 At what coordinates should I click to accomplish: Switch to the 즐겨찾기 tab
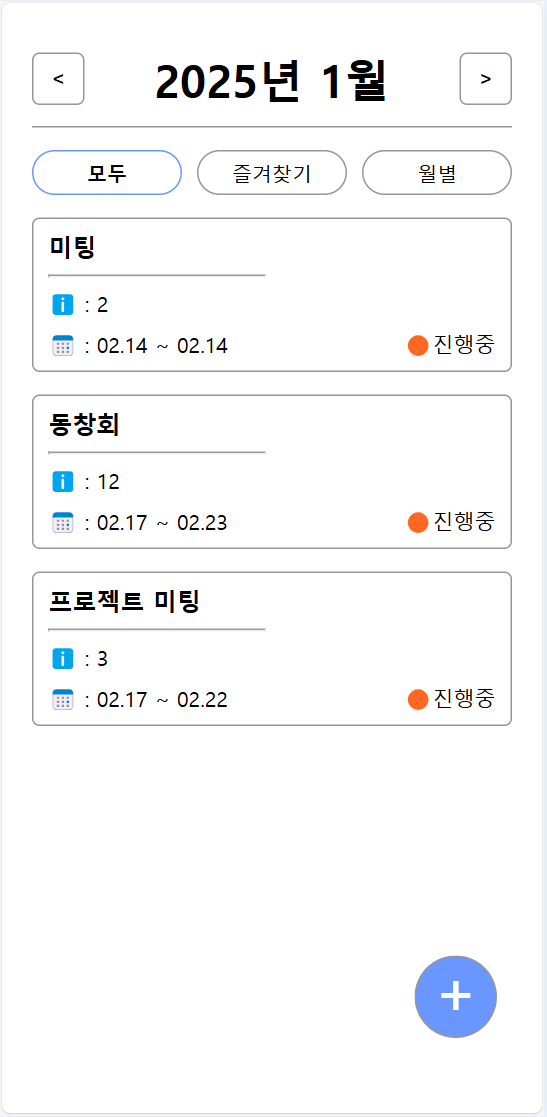(272, 172)
